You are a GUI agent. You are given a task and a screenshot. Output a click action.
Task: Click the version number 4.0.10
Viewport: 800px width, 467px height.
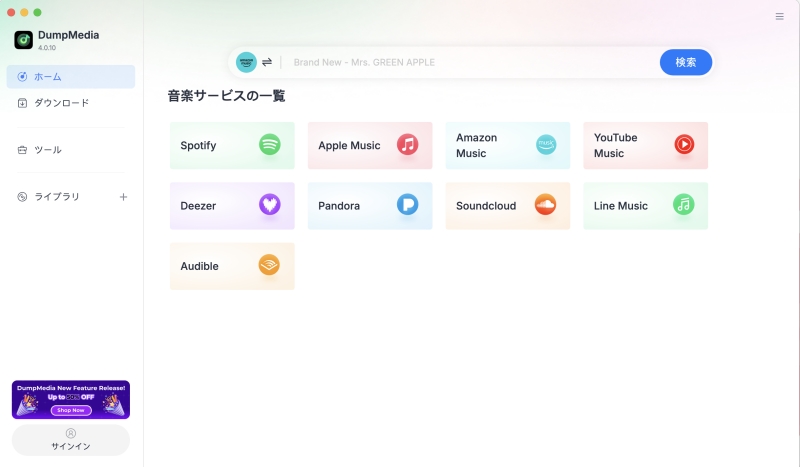click(47, 48)
